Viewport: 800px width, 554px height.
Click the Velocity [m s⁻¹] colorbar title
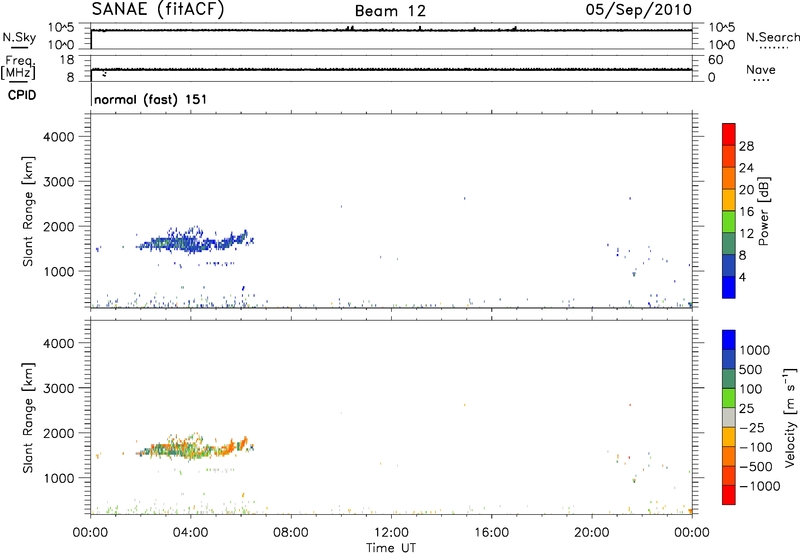790,417
